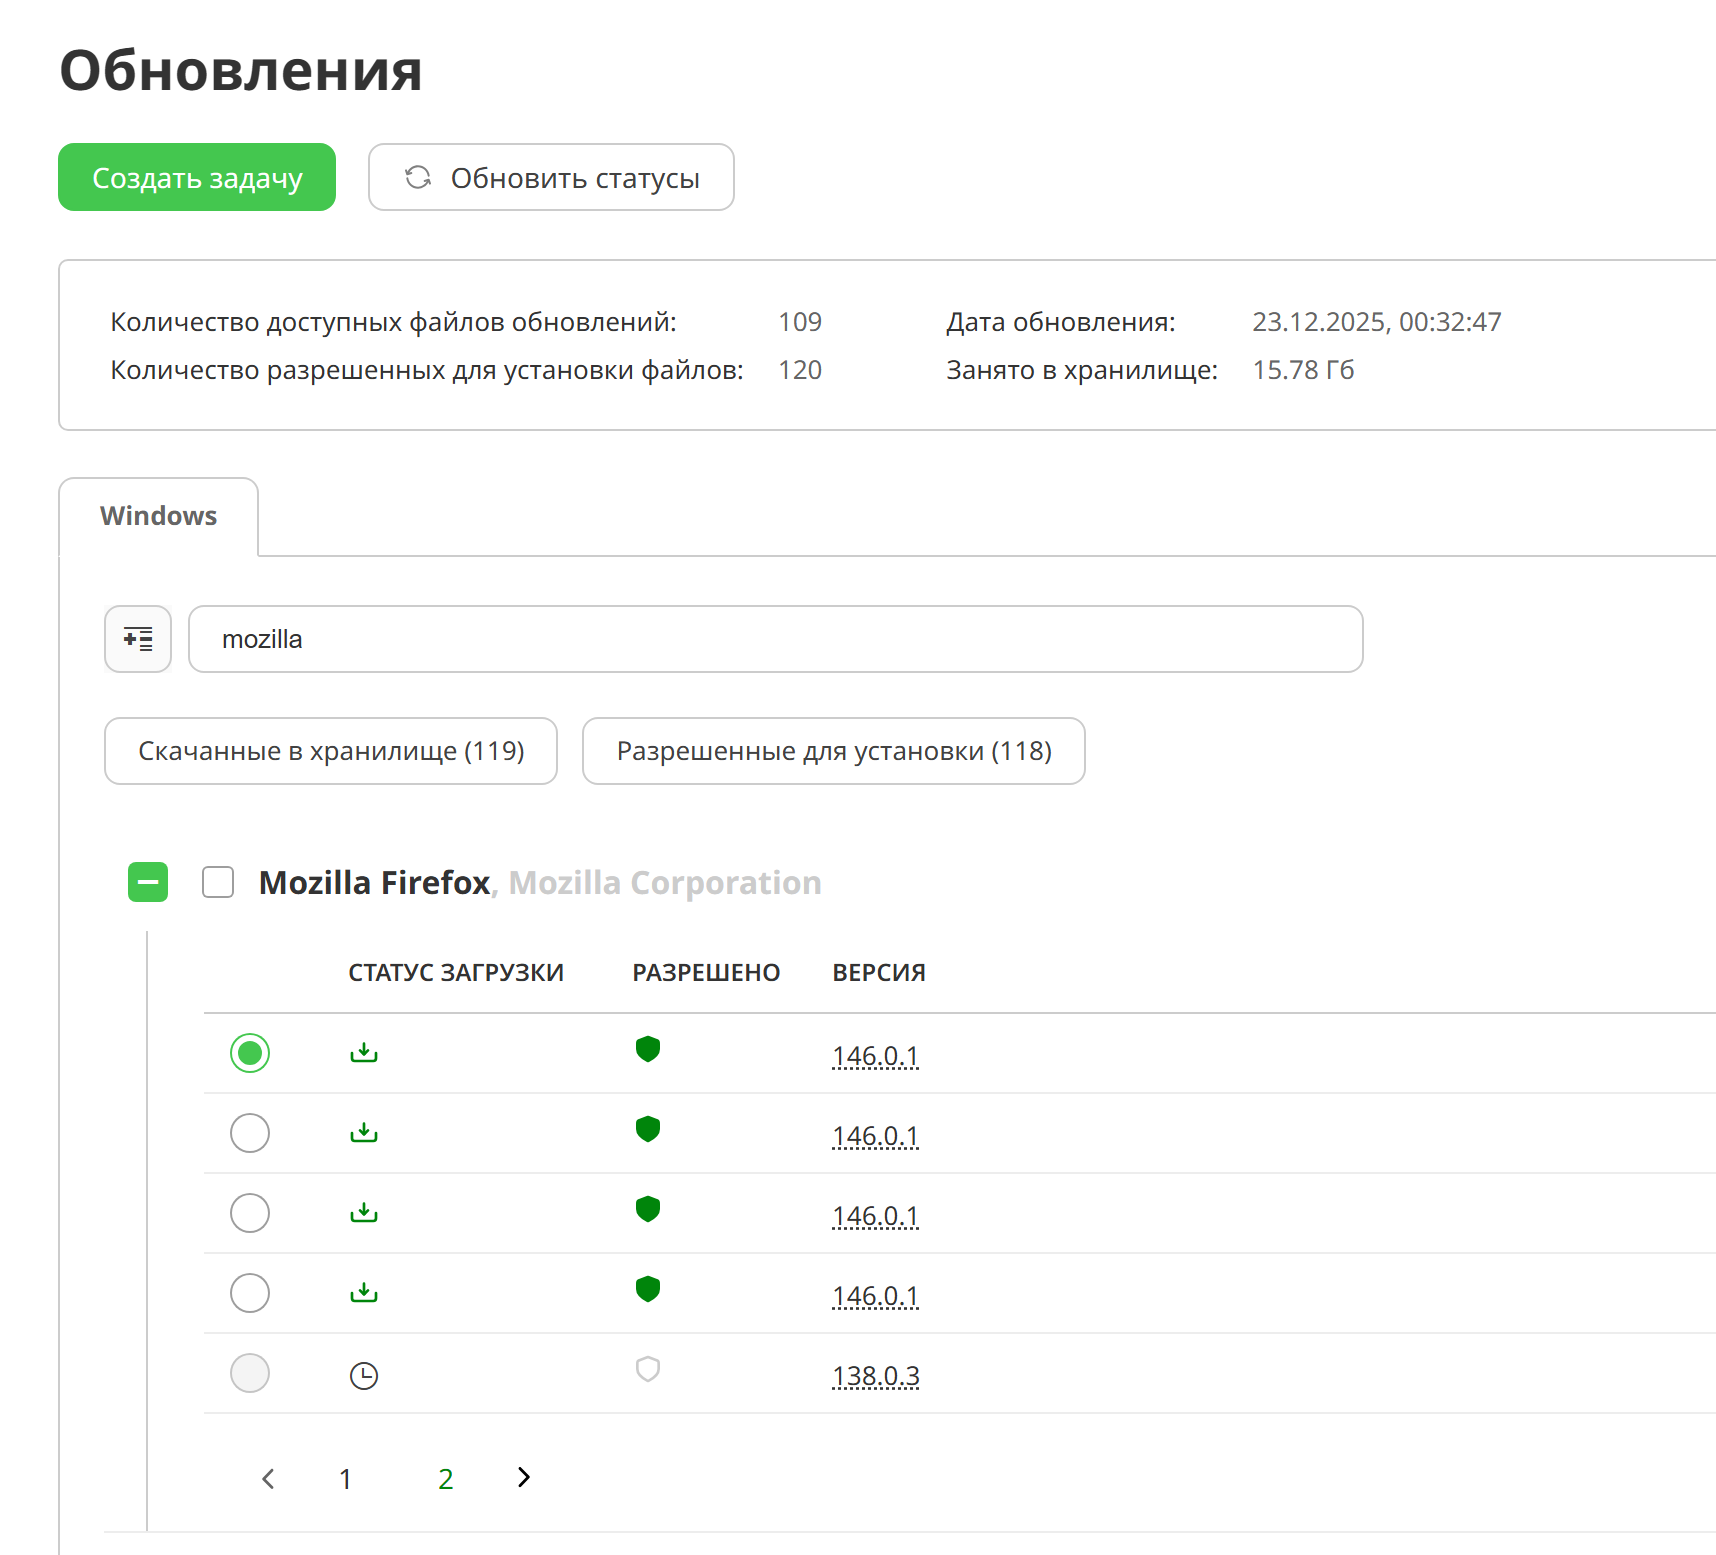The height and width of the screenshot is (1555, 1716).
Task: Click the search field containing mozilla
Action: click(775, 639)
